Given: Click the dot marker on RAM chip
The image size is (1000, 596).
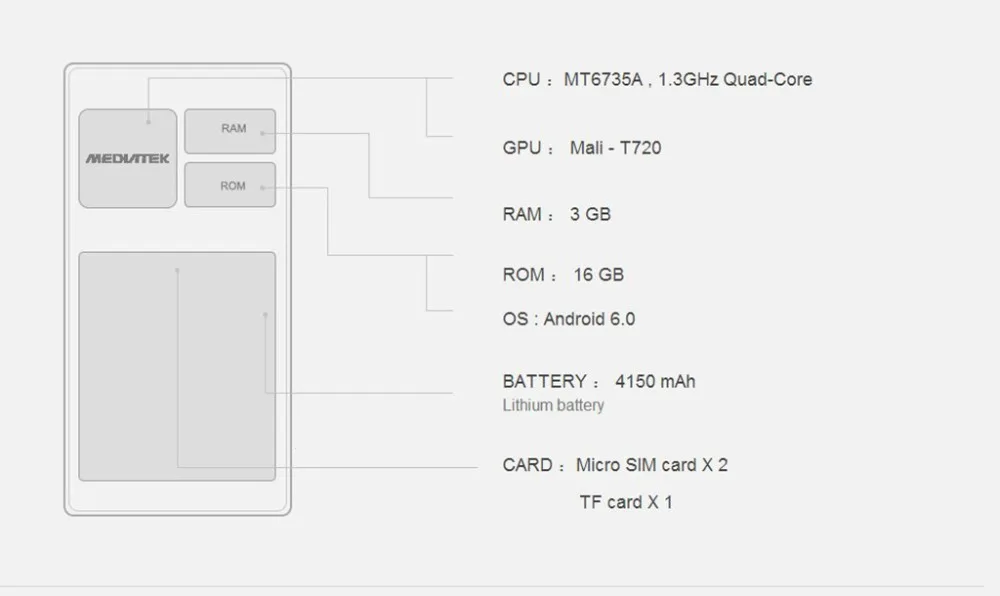Looking at the screenshot, I should [x=262, y=133].
